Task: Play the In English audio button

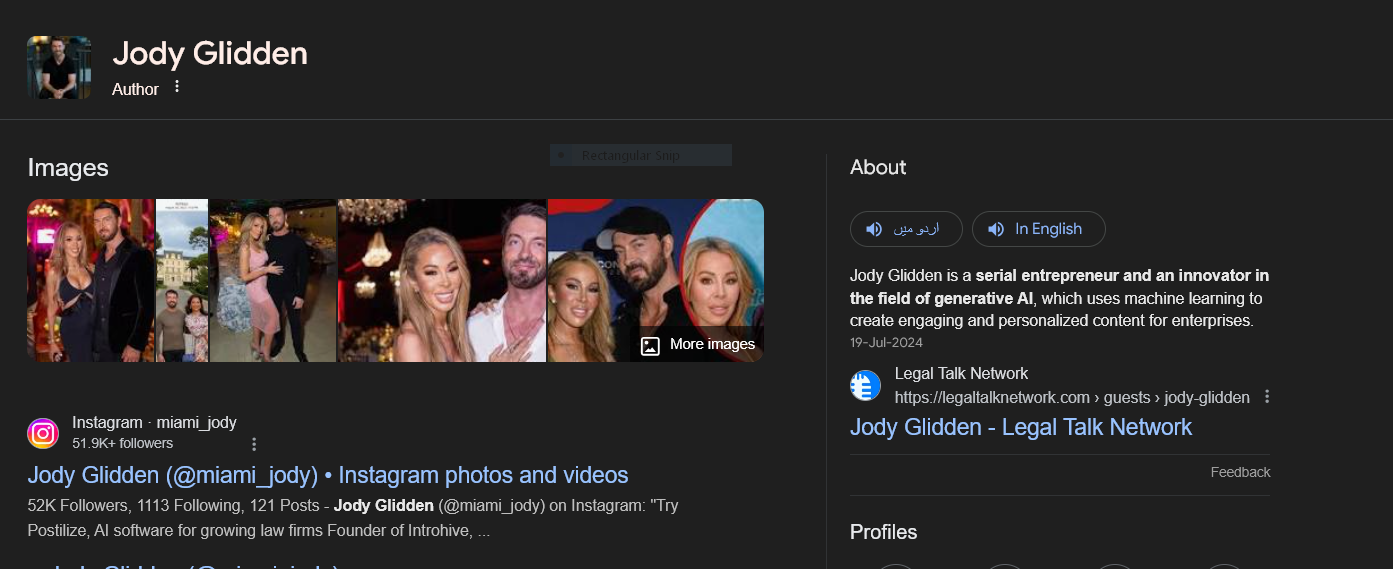Action: (1038, 229)
